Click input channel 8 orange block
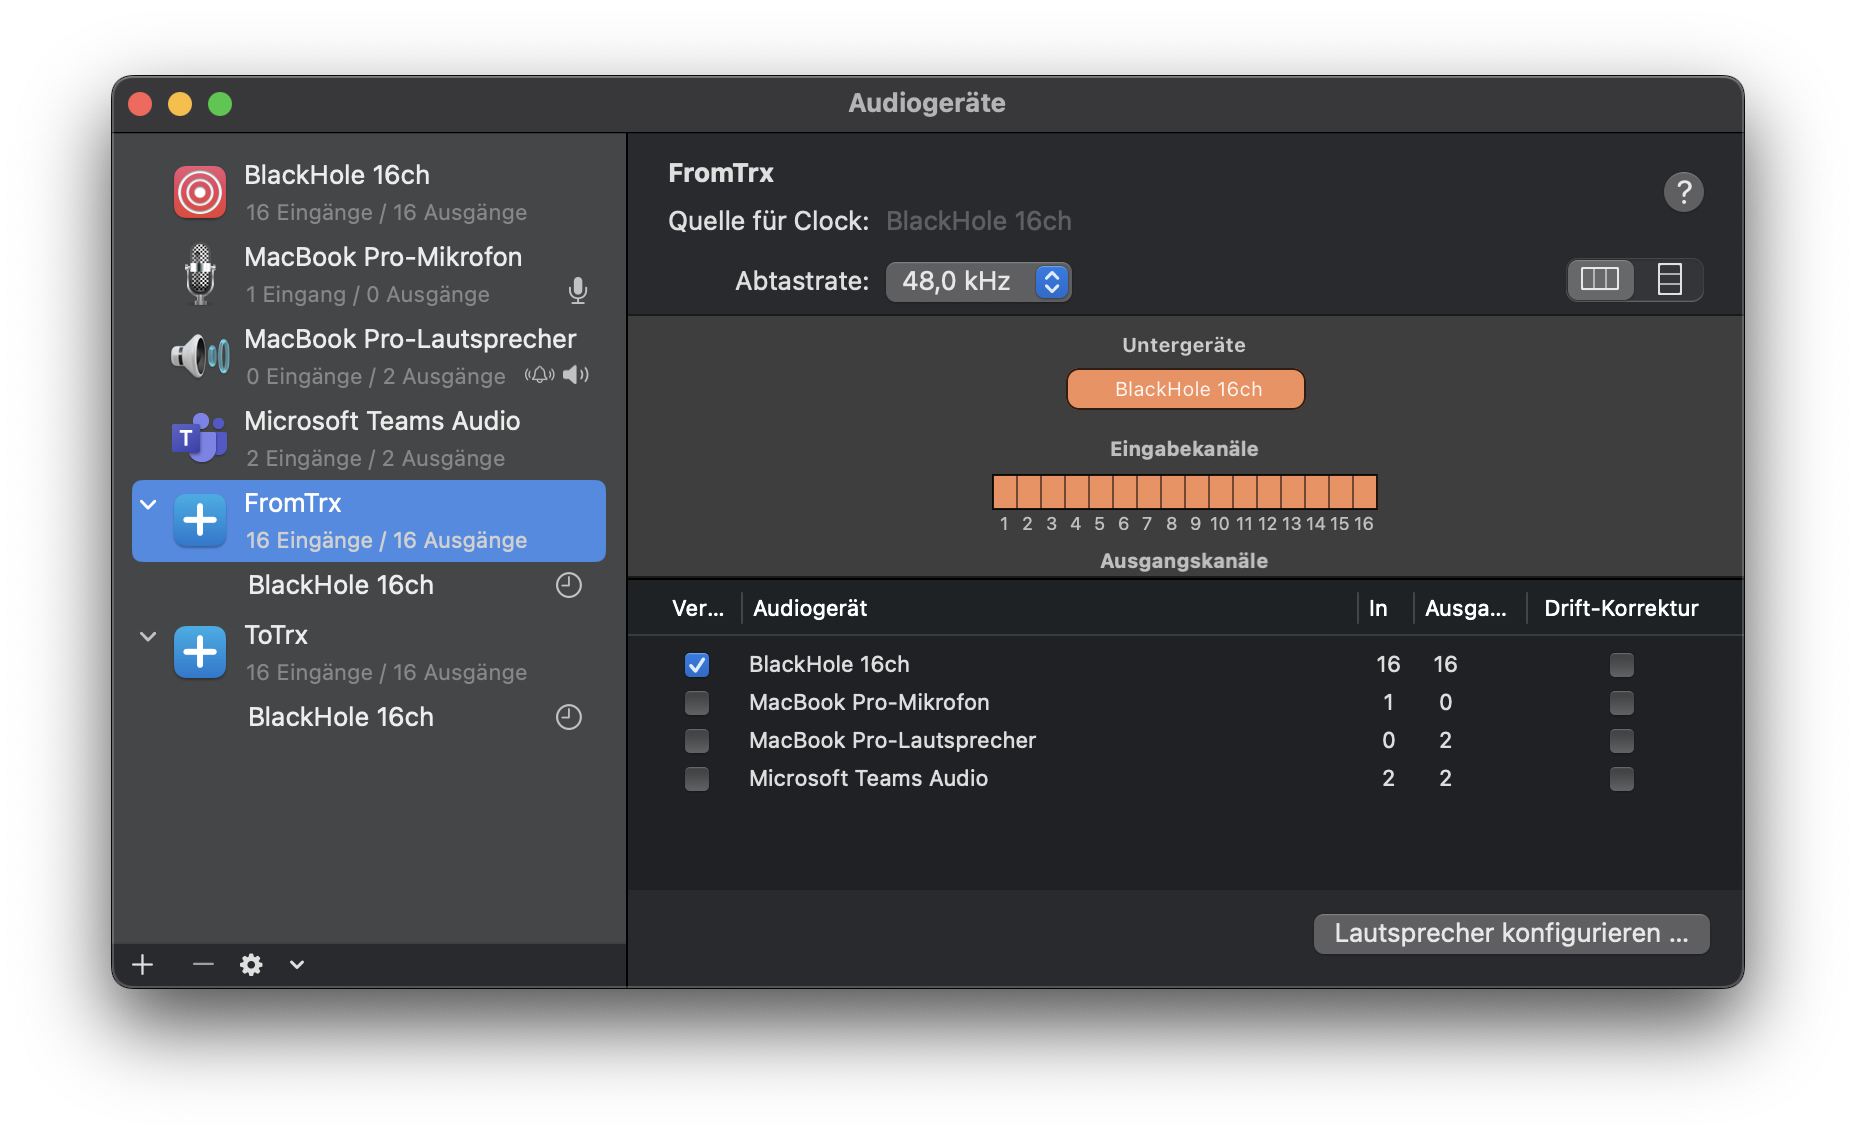Screen dimensions: 1856x1136 tap(1172, 493)
